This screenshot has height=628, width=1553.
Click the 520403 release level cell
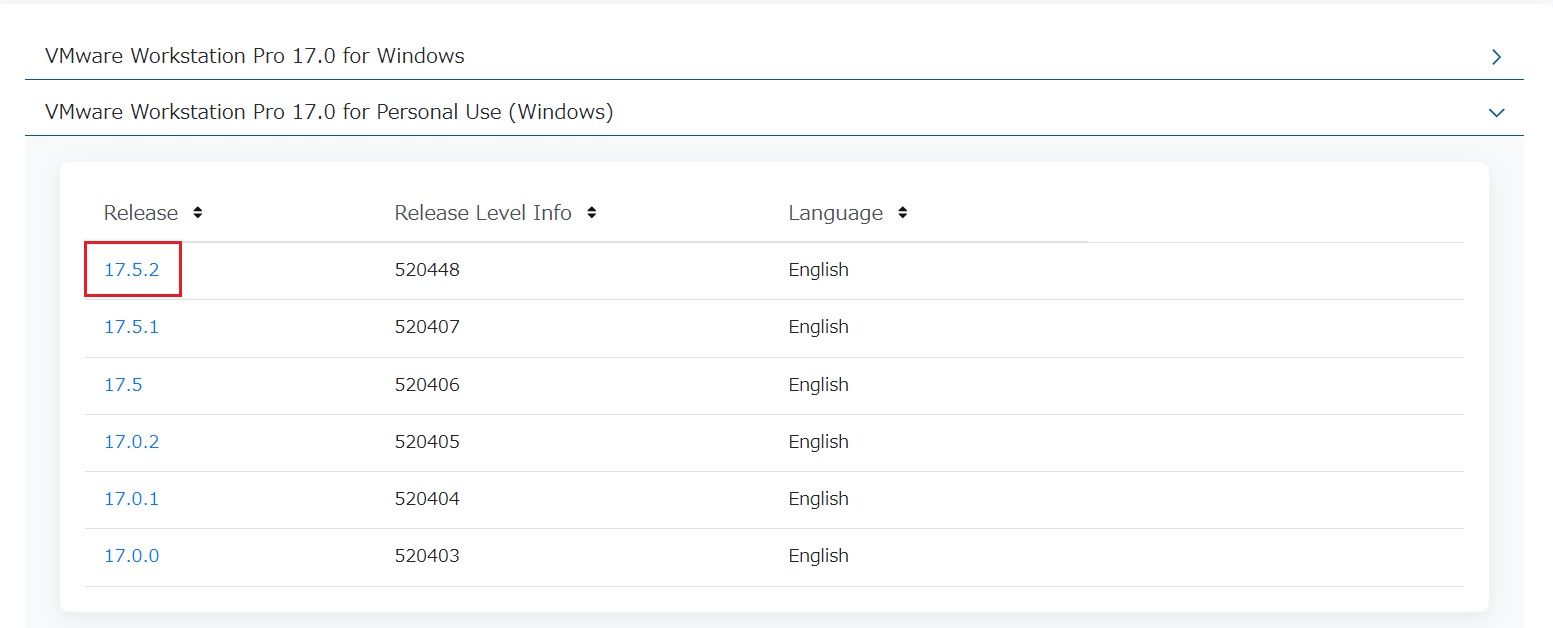428,555
